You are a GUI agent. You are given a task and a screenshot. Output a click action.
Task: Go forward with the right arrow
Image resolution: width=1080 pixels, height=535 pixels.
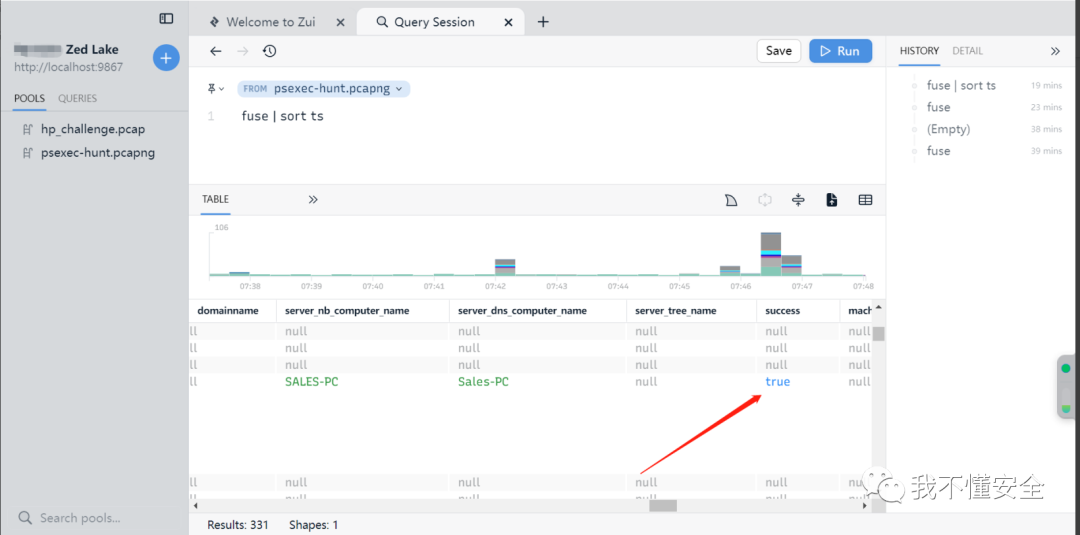click(242, 51)
